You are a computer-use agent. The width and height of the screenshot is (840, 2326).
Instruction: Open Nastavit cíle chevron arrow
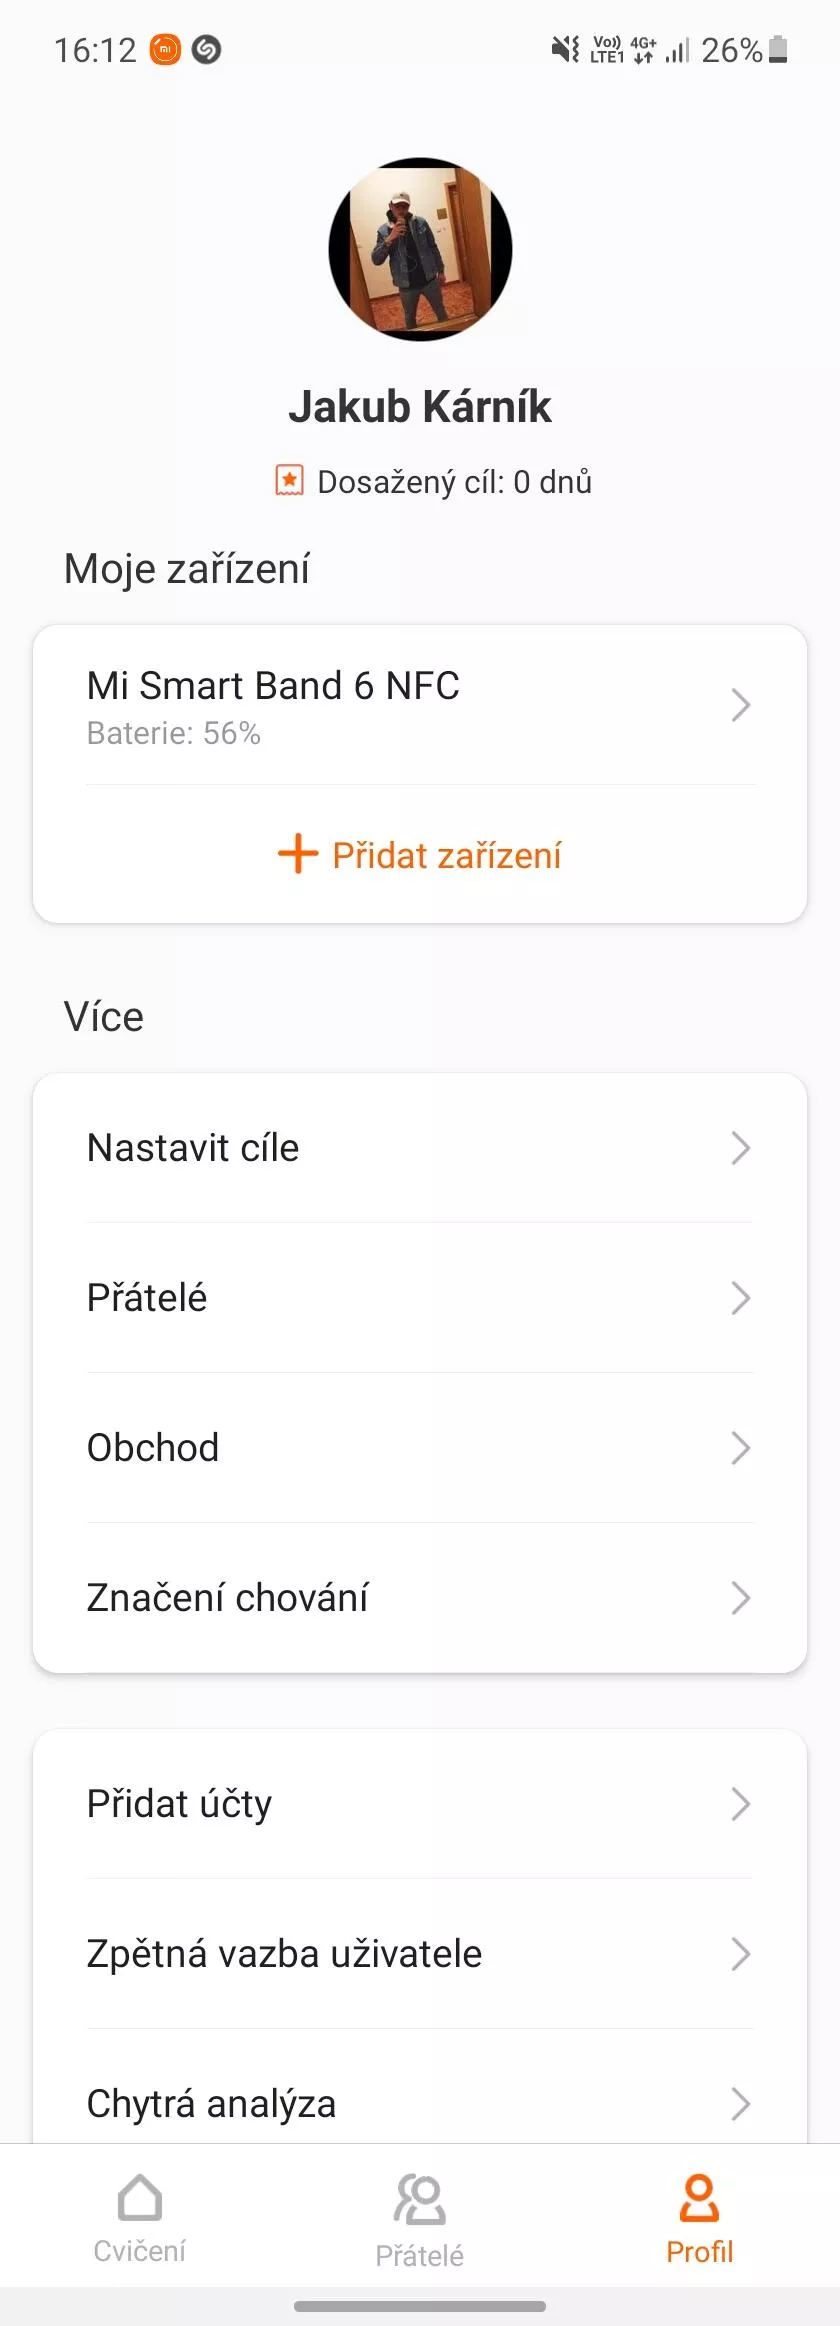(x=740, y=1148)
